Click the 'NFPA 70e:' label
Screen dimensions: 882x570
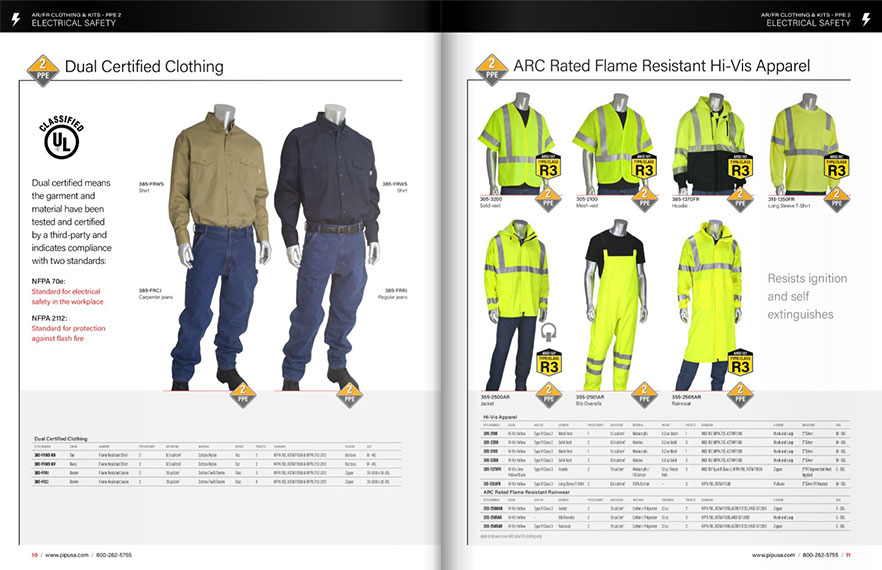(x=48, y=281)
